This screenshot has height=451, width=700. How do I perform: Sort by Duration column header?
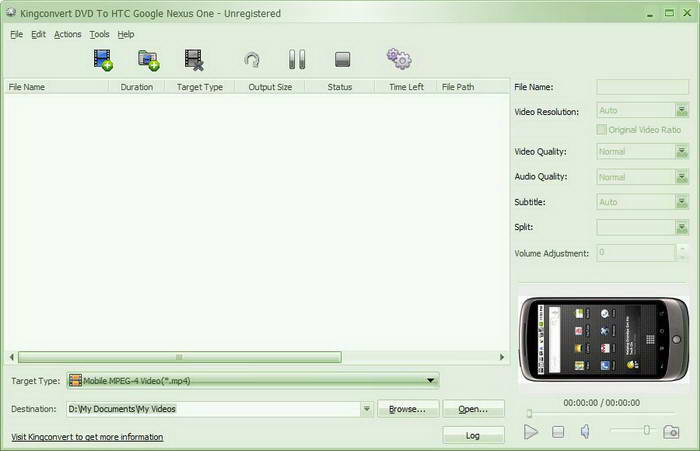(137, 87)
